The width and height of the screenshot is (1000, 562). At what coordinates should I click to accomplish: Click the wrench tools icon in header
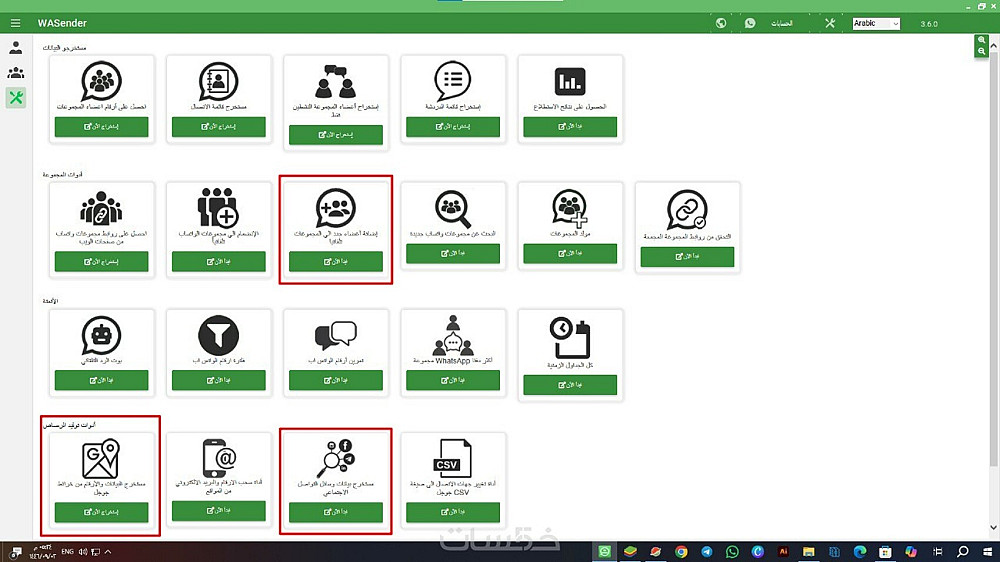(829, 23)
